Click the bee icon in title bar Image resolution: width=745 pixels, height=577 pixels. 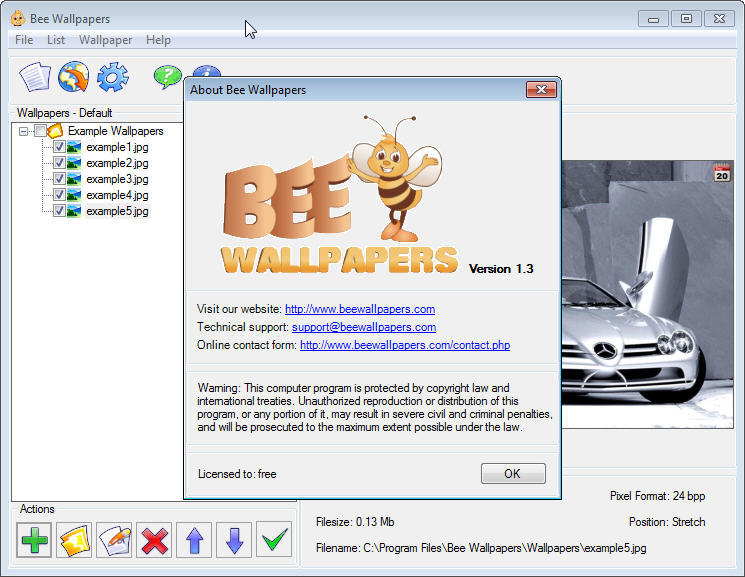pyautogui.click(x=18, y=19)
